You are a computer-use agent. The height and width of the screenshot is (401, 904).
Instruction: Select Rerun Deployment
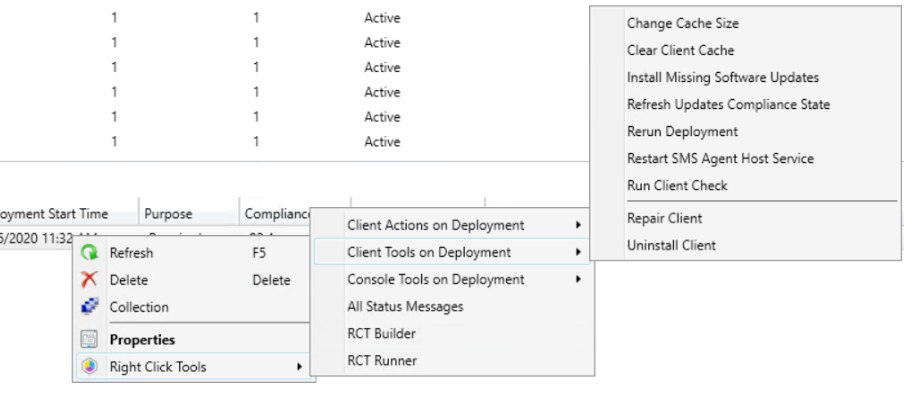[x=745, y=131]
